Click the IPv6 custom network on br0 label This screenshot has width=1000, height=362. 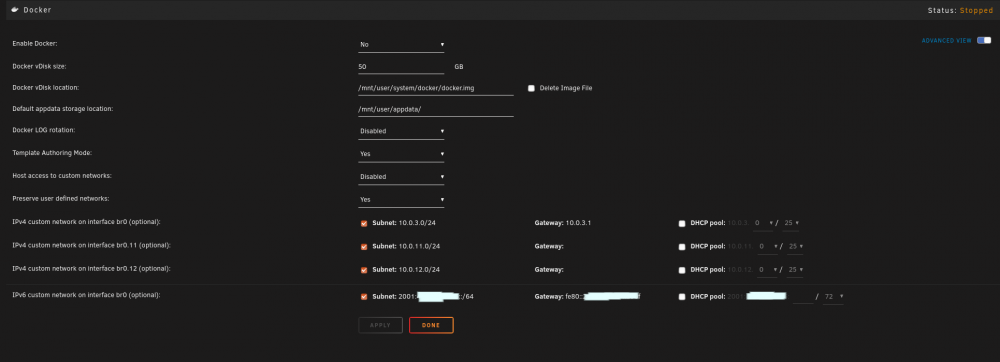86,295
